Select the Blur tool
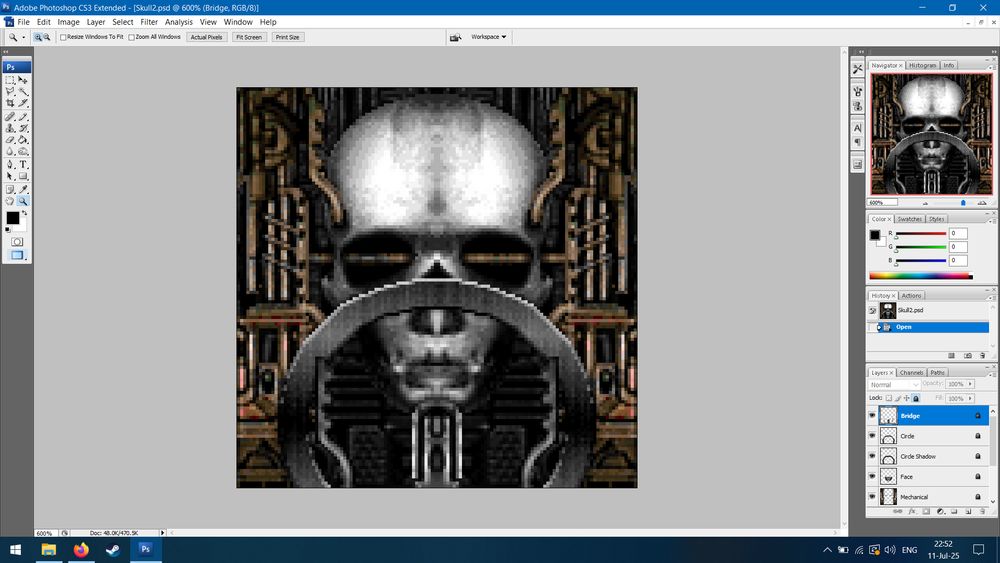This screenshot has width=1000, height=563. click(x=10, y=151)
